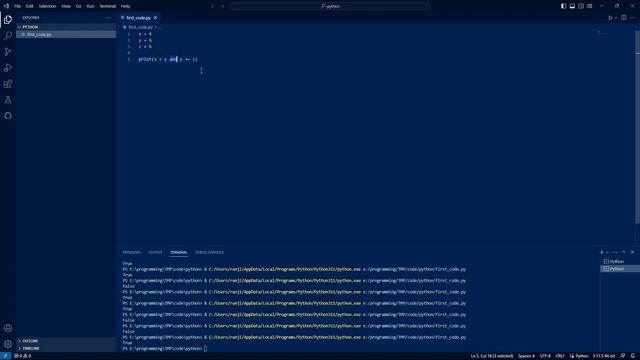Open the Selection menu

[x=47, y=6]
